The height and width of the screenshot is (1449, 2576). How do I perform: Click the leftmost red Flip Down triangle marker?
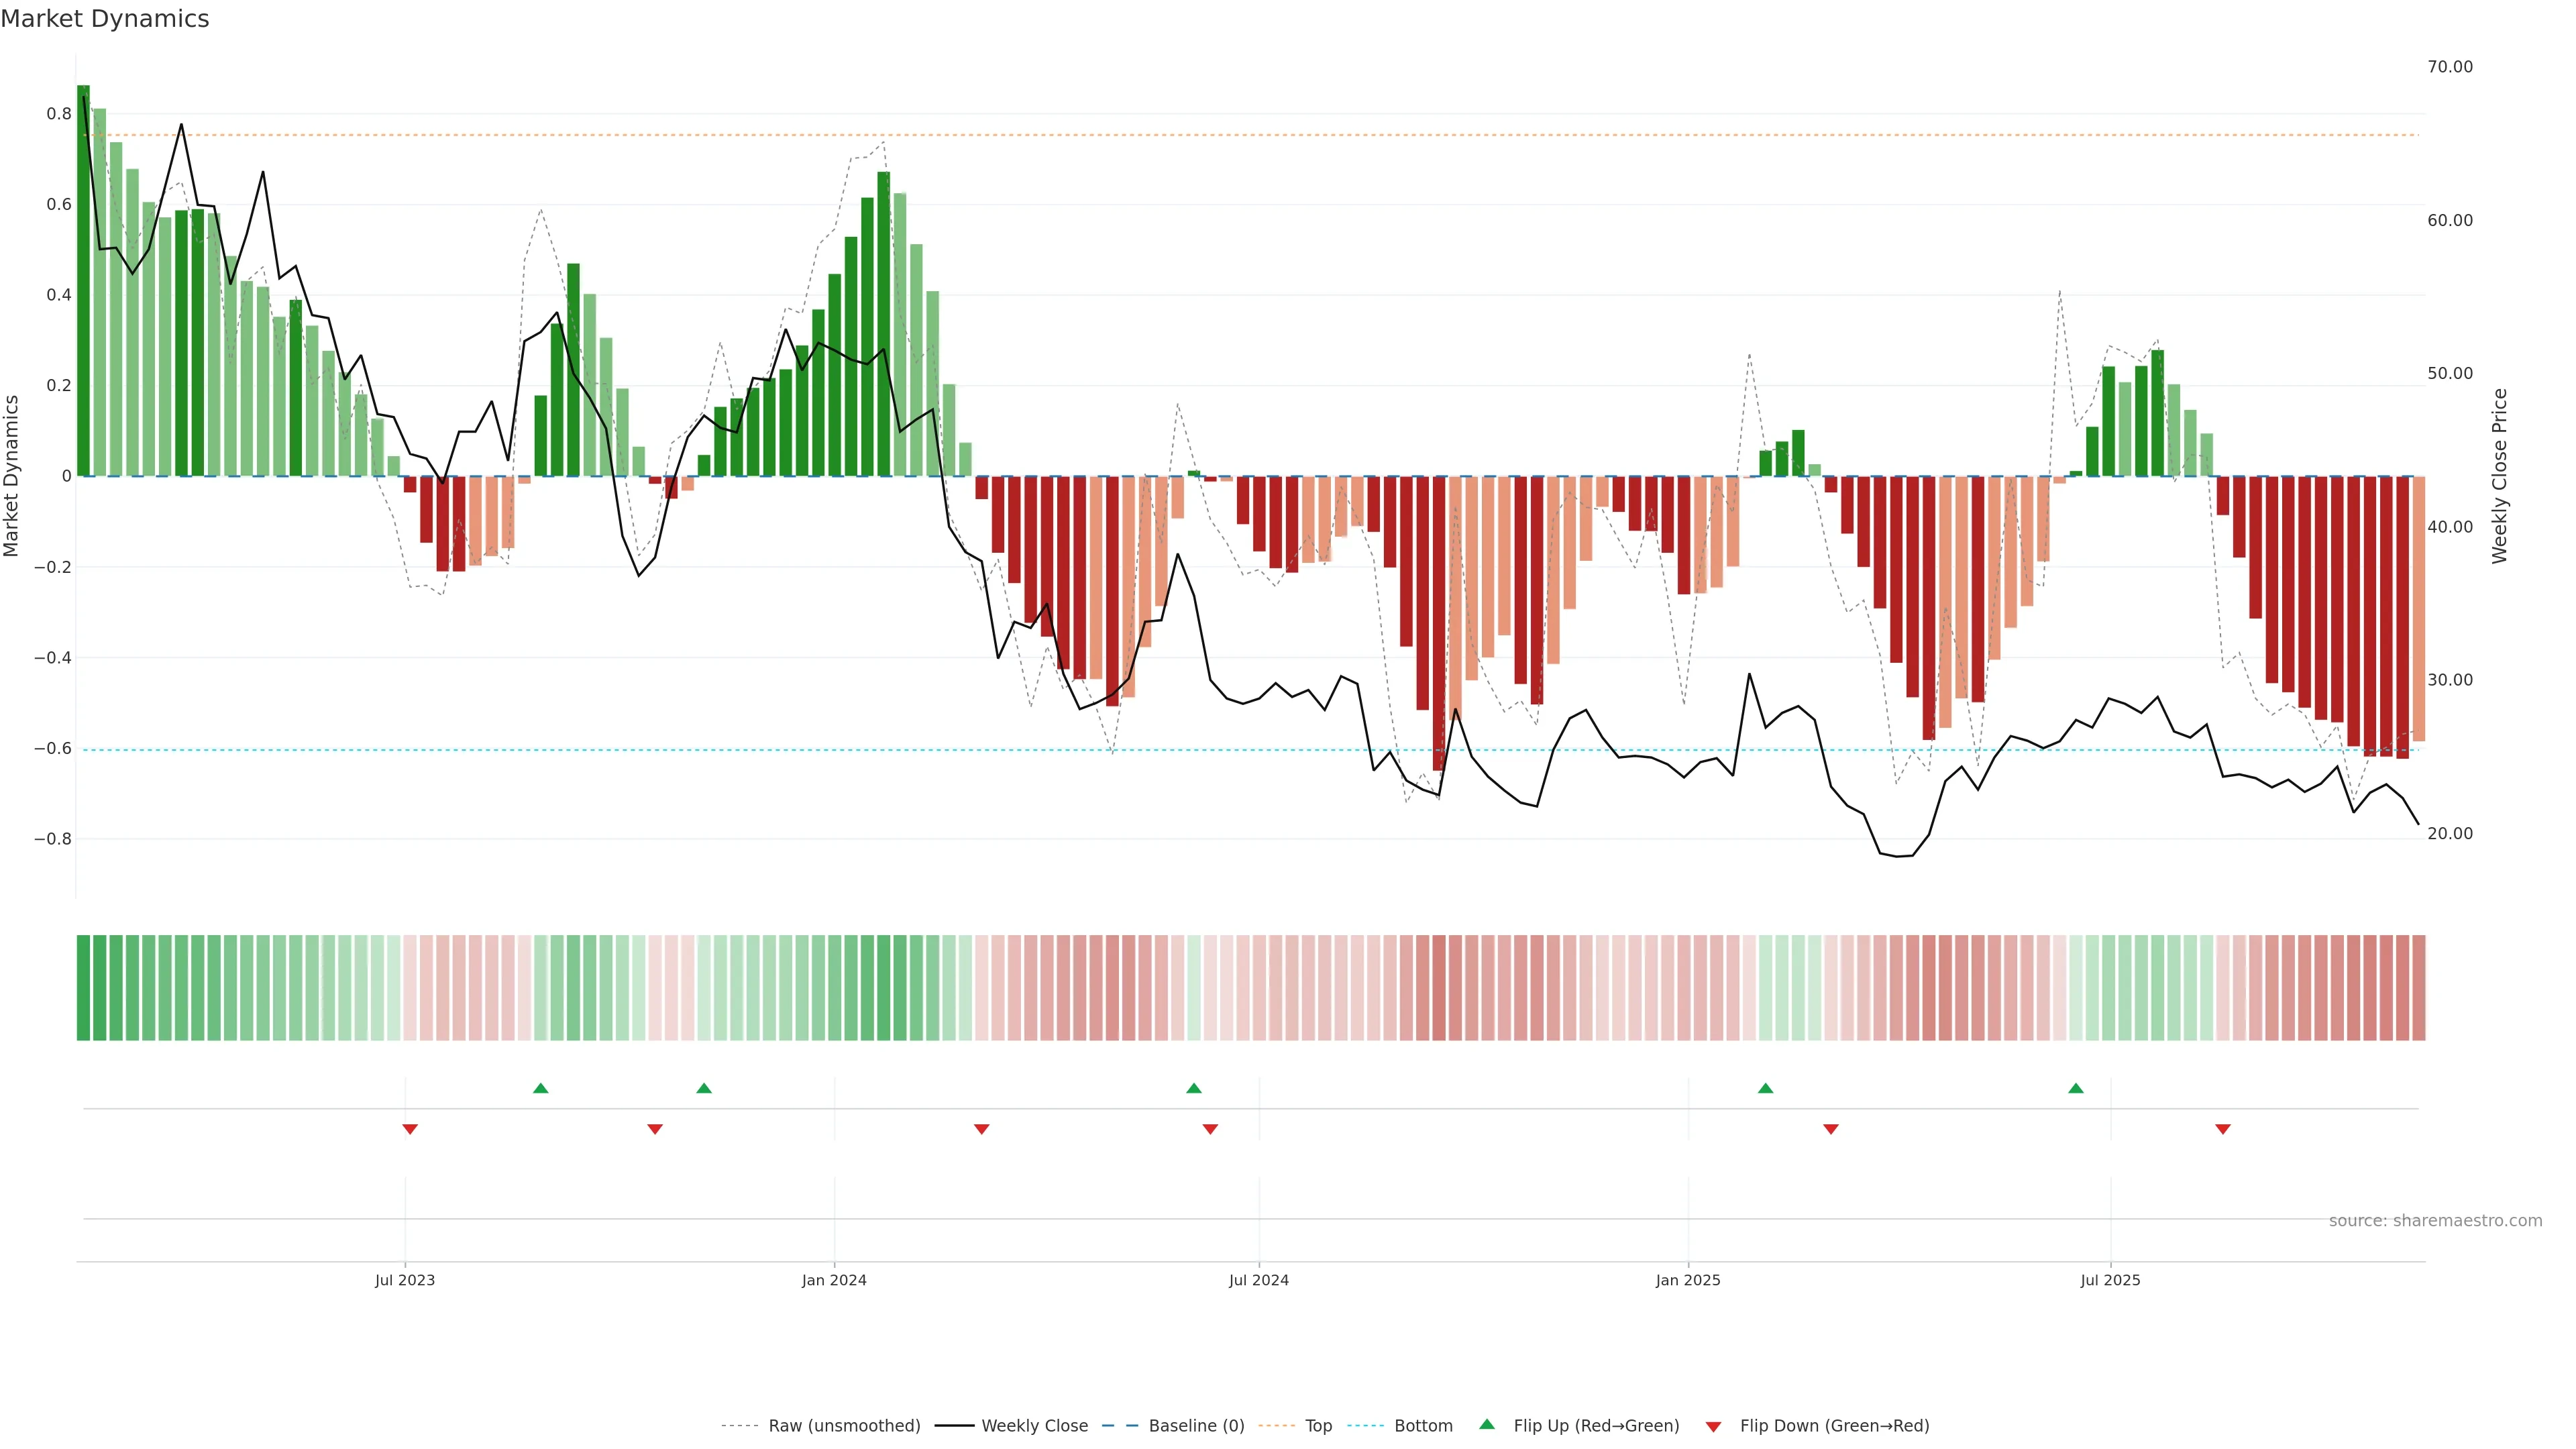tap(410, 1129)
